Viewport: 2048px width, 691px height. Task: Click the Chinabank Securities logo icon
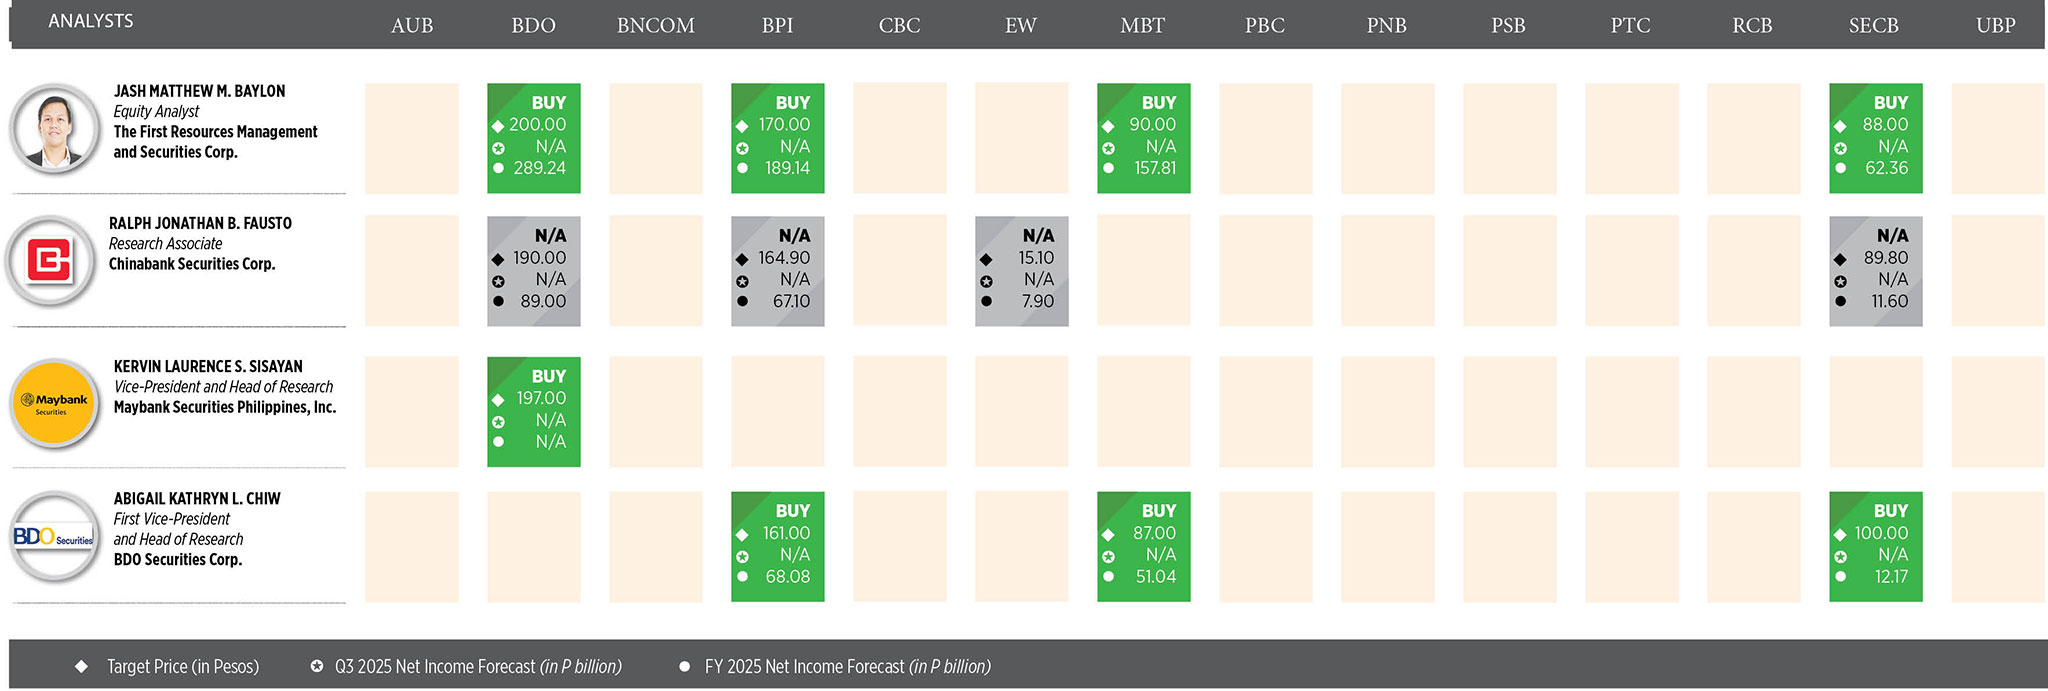pos(51,262)
